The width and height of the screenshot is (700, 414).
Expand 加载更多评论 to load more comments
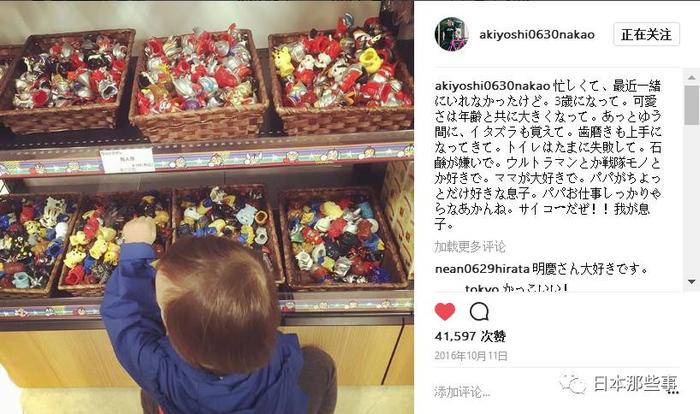pyautogui.click(x=470, y=247)
